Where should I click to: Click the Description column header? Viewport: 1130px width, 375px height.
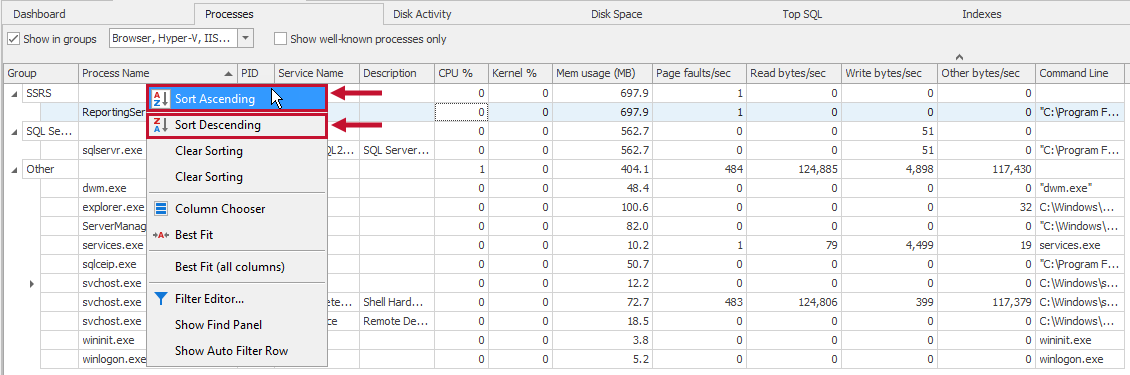[x=396, y=73]
